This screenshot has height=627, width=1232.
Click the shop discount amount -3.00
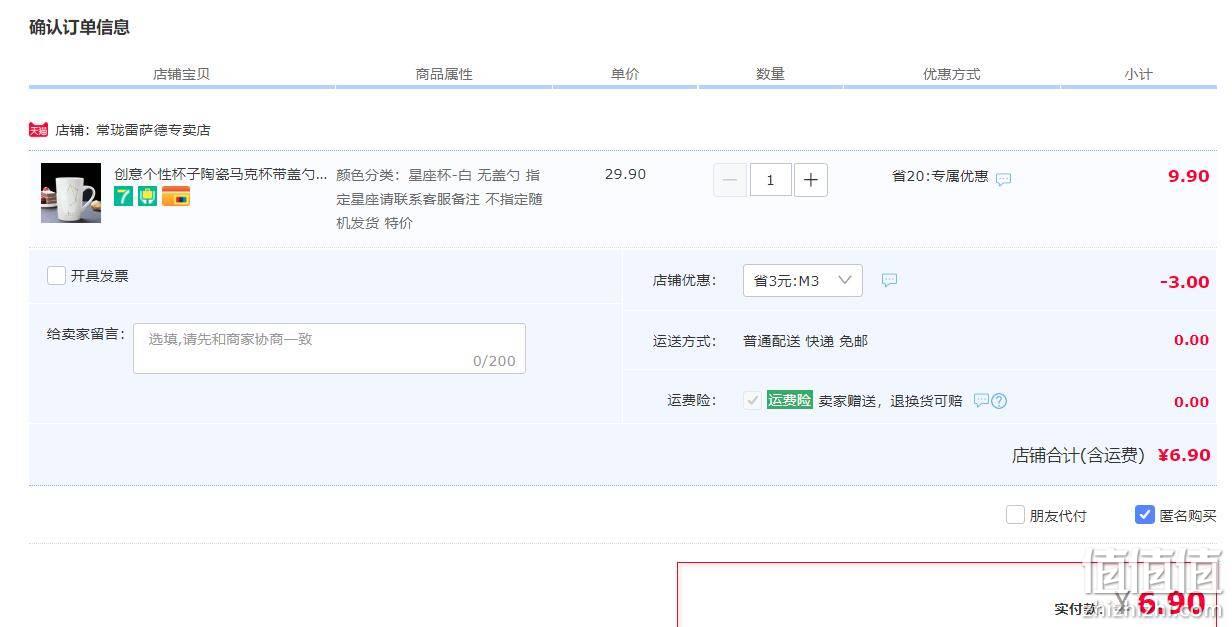[1185, 282]
